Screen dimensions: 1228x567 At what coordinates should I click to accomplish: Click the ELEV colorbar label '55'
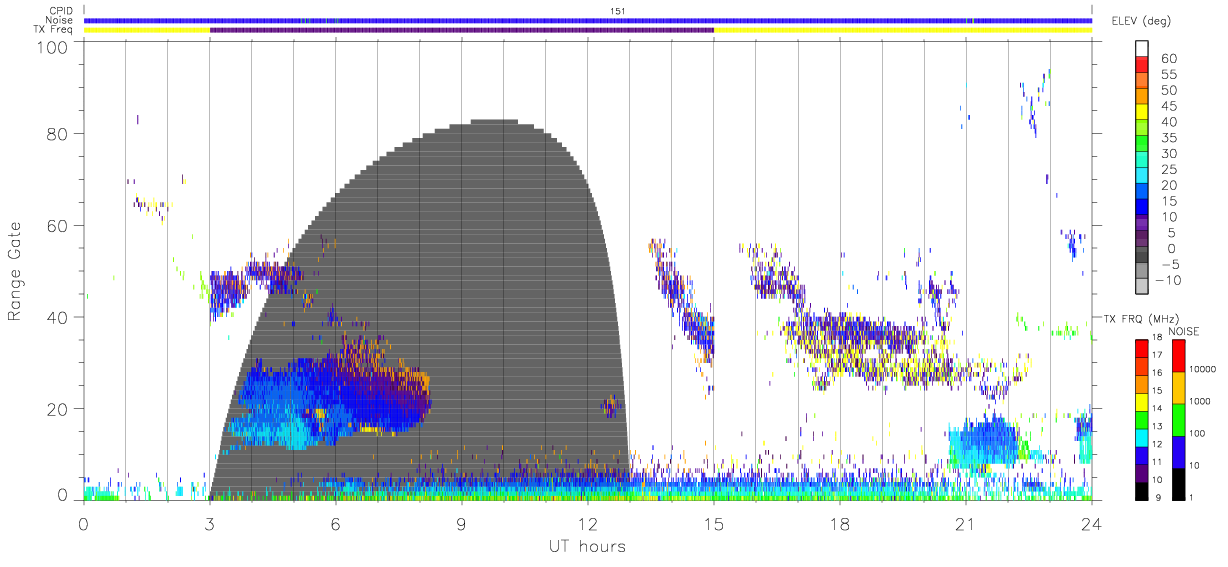[1168, 75]
